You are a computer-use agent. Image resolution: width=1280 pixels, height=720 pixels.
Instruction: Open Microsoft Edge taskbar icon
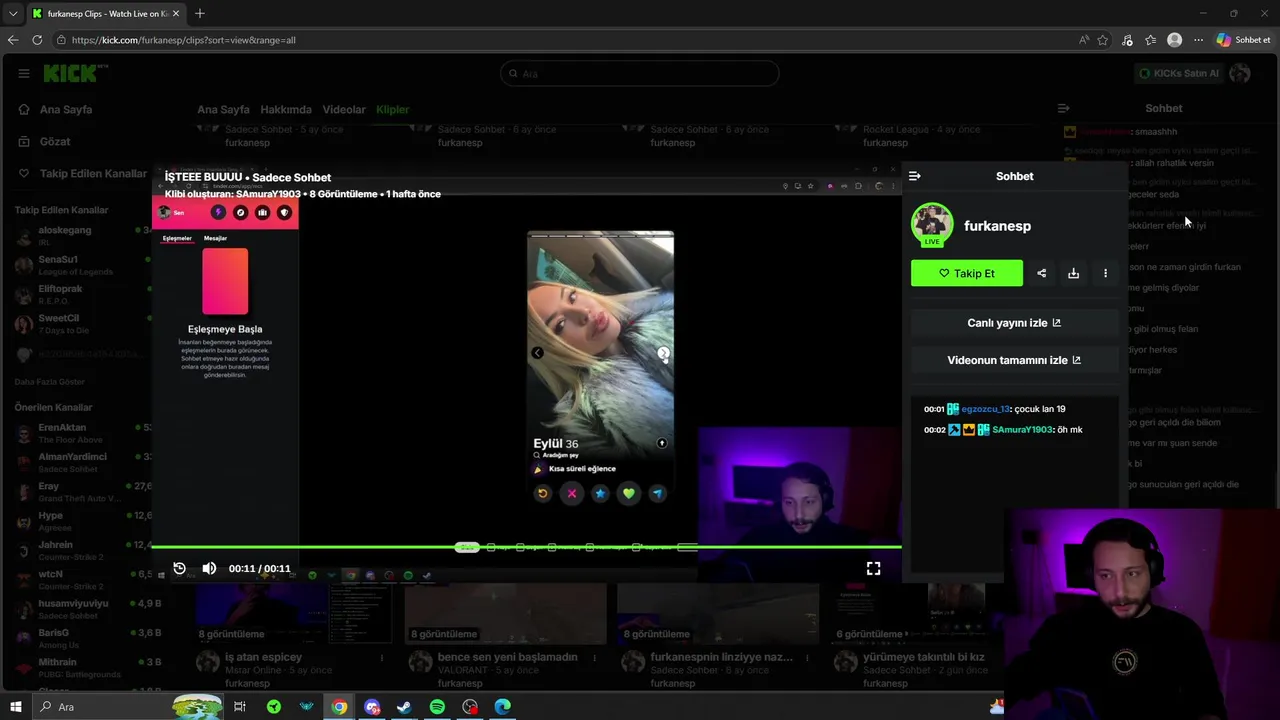tap(503, 707)
